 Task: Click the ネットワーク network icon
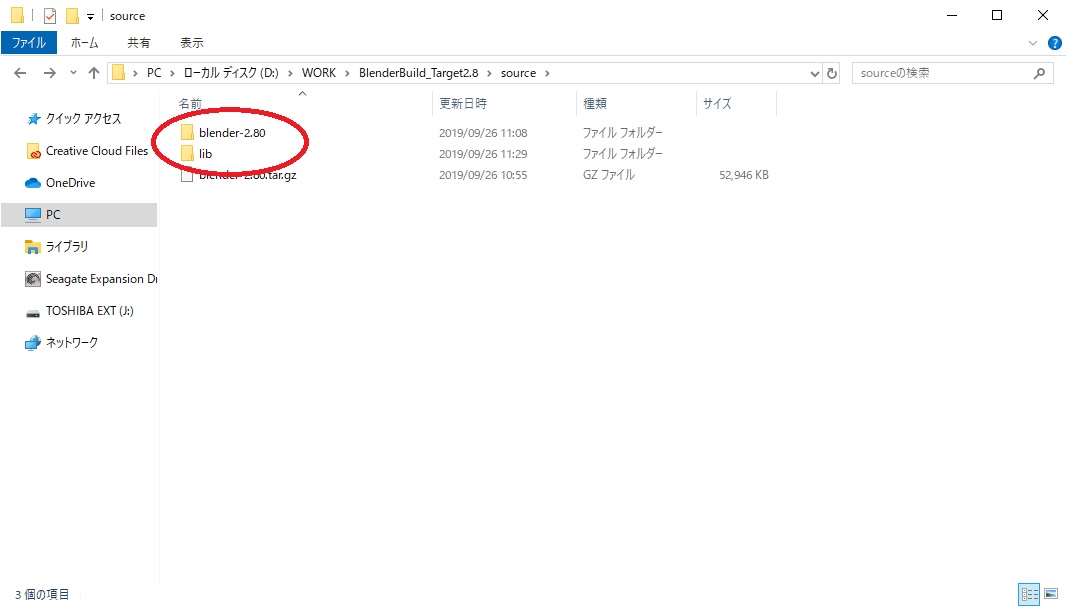pyautogui.click(x=33, y=343)
